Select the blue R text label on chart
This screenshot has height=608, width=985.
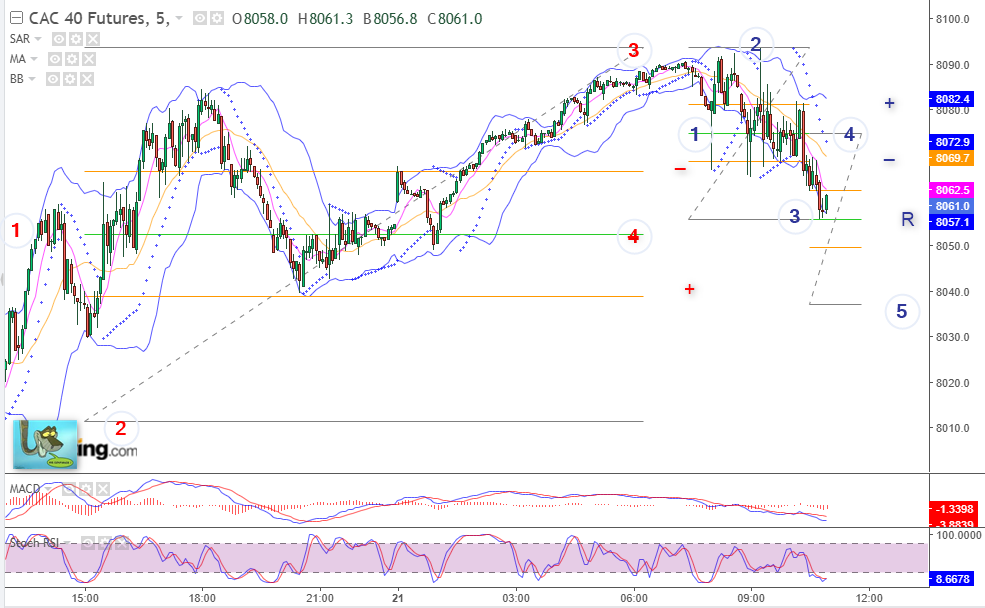coord(908,219)
